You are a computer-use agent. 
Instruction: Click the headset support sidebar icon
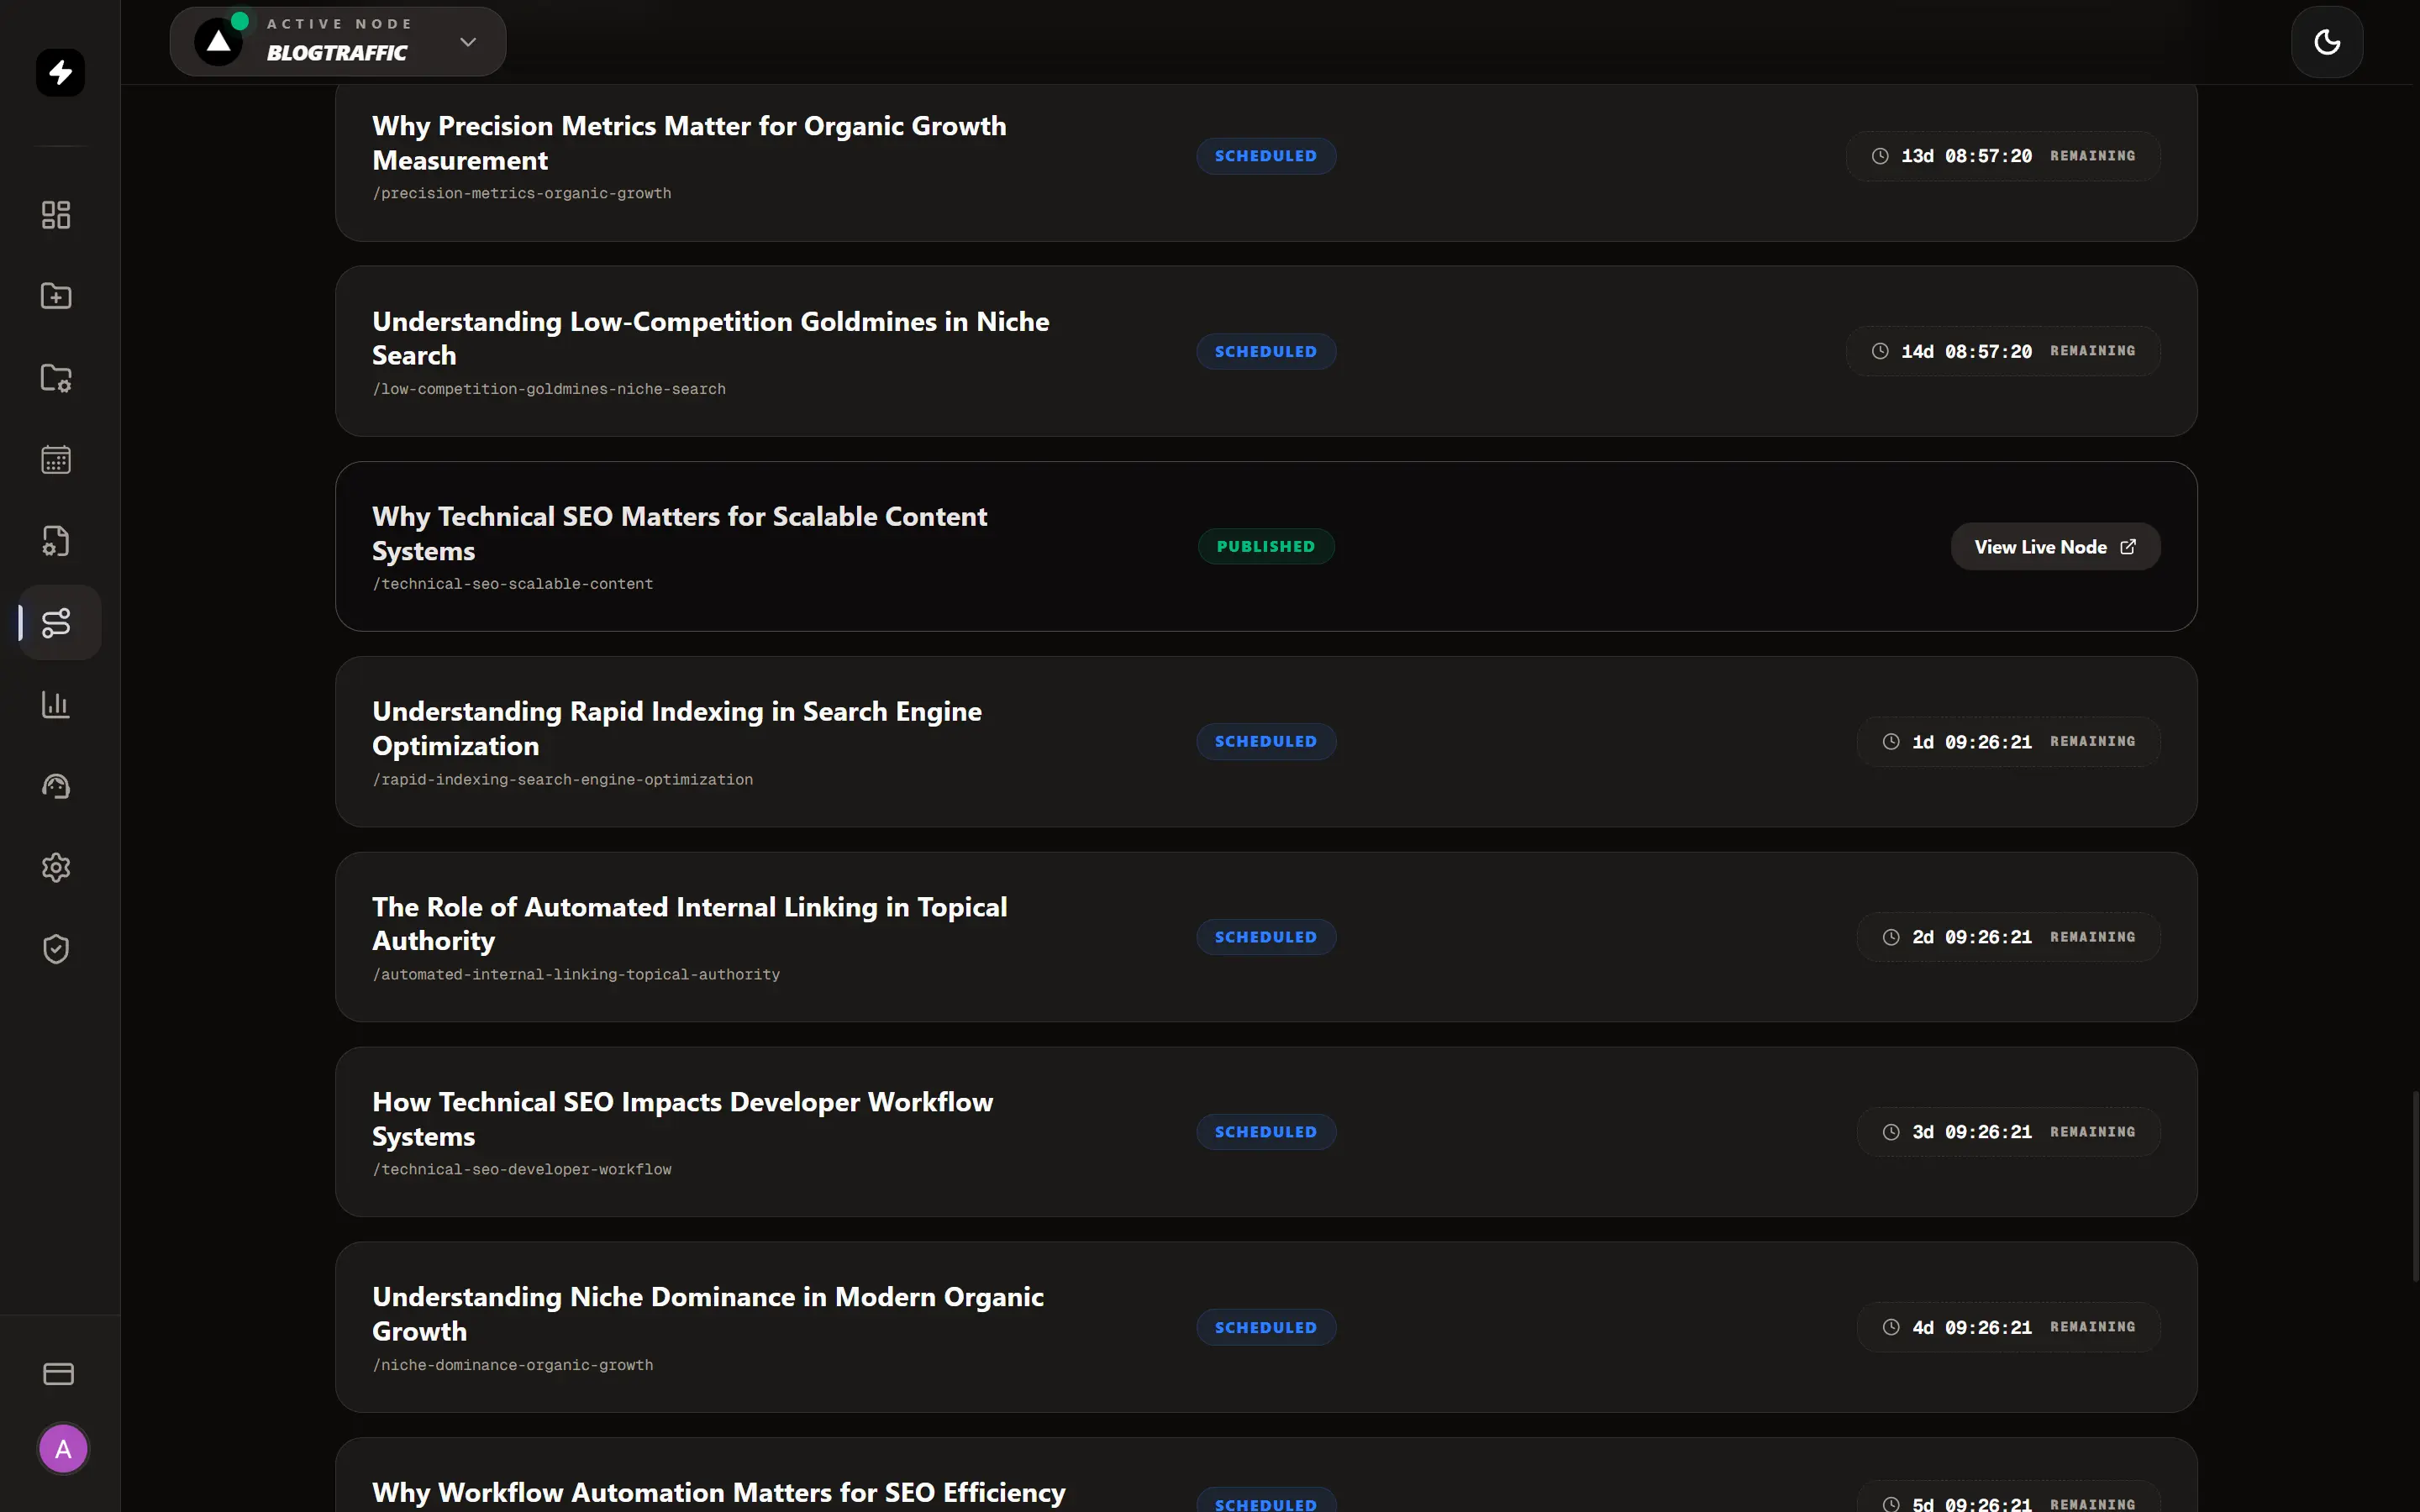point(56,786)
